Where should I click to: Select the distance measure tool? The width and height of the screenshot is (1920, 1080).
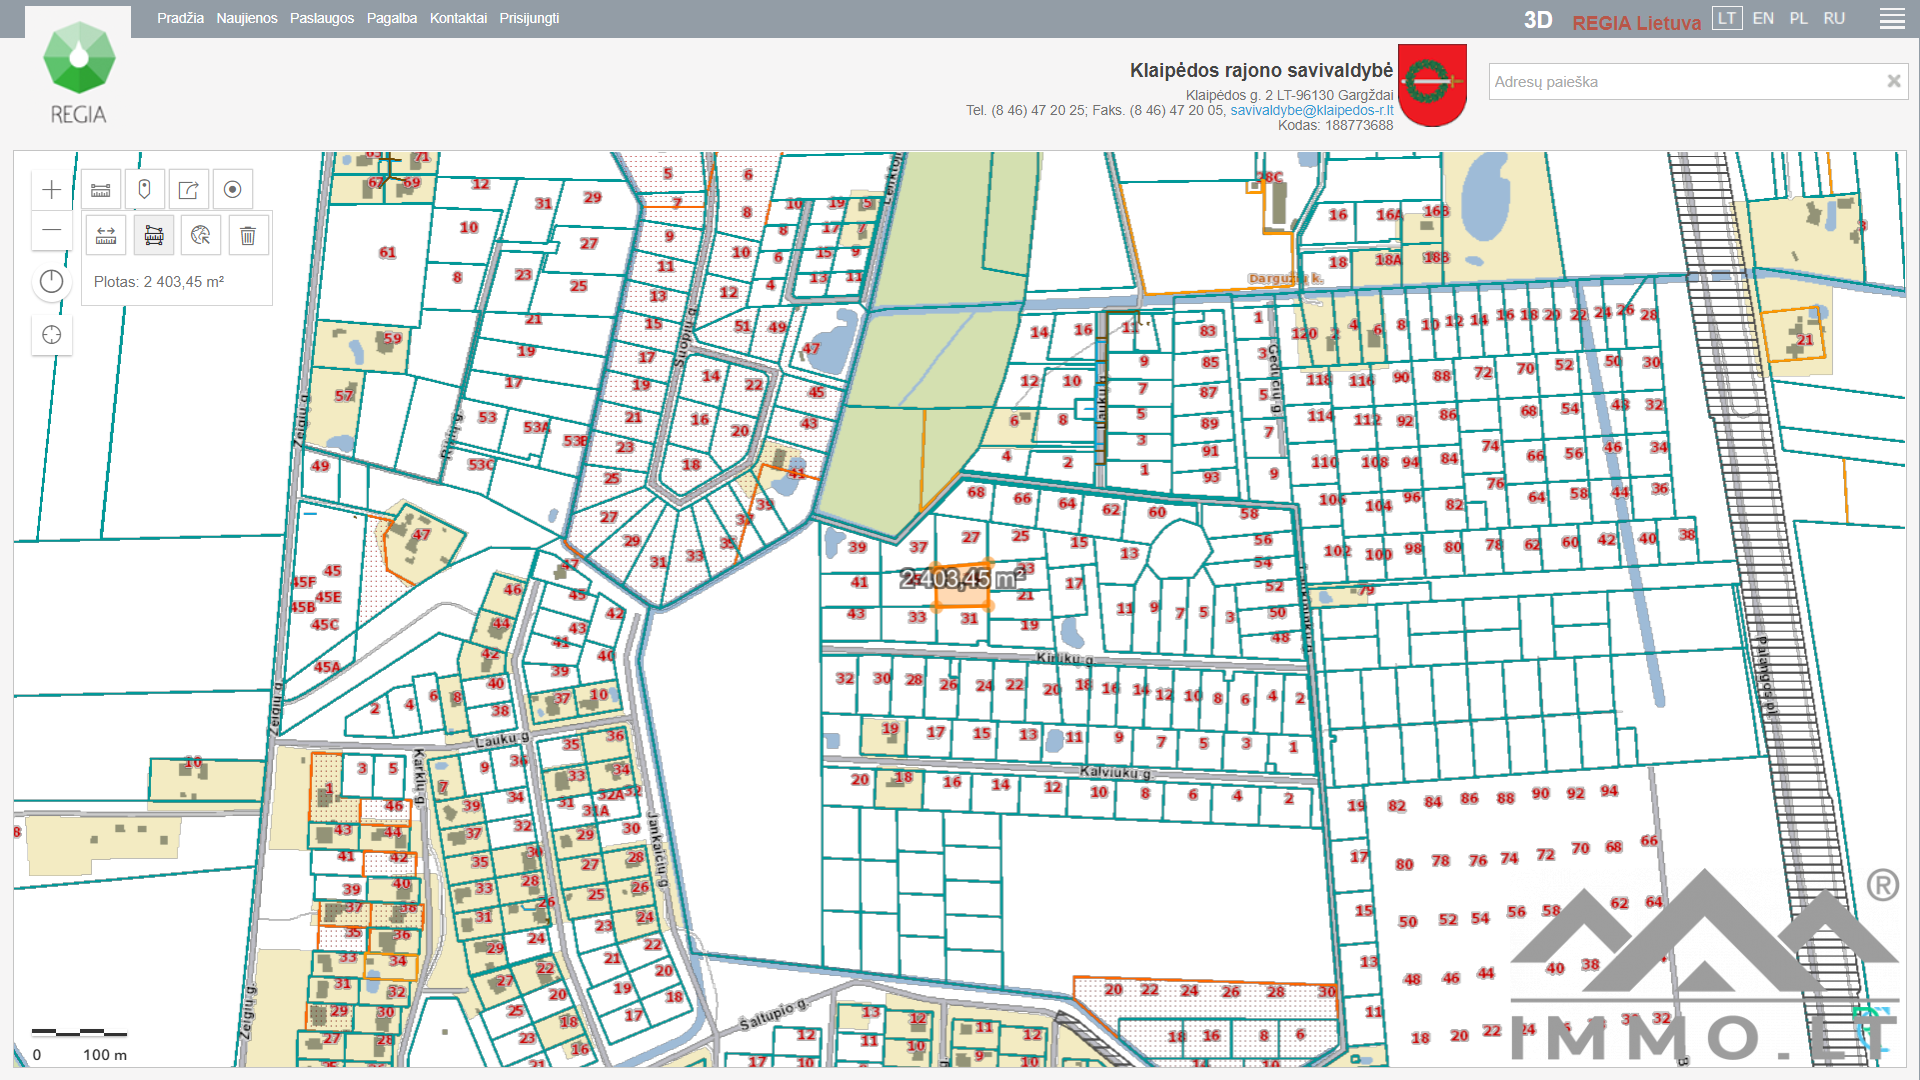click(106, 235)
